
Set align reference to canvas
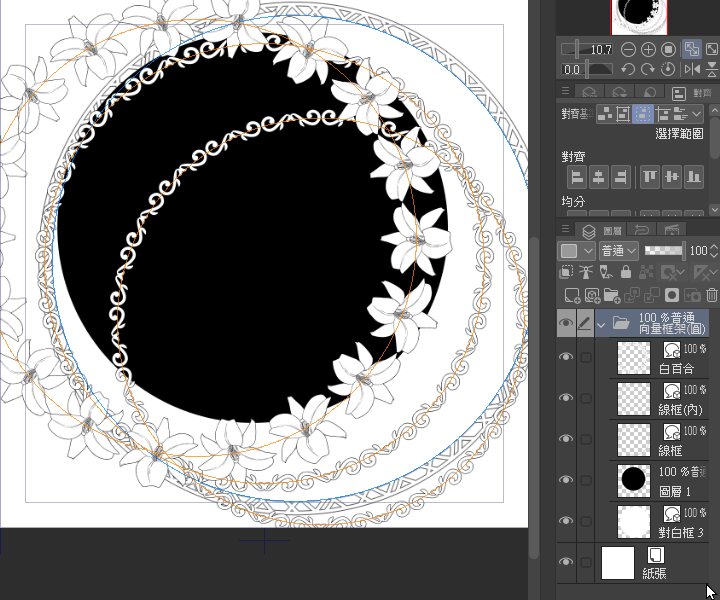click(x=623, y=113)
